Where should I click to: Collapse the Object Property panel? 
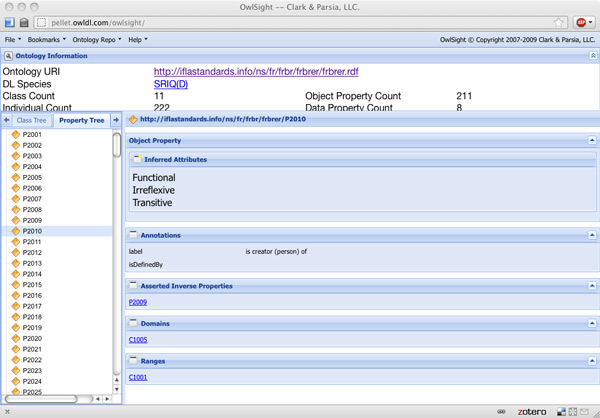[x=592, y=141]
